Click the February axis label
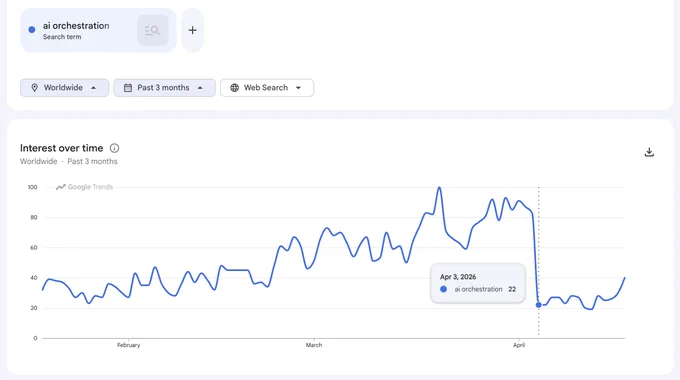680x380 pixels. (x=129, y=345)
